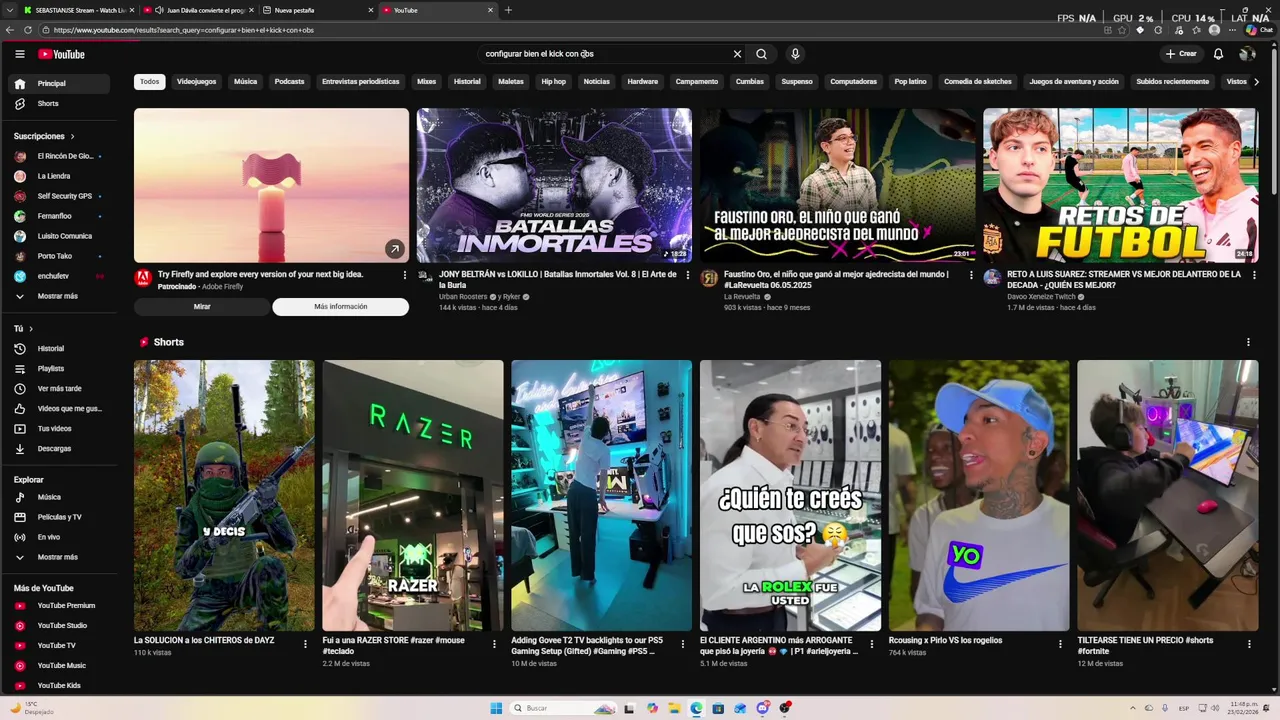Open Fernanfloo channel subscription
The image size is (1280, 720).
61,217
